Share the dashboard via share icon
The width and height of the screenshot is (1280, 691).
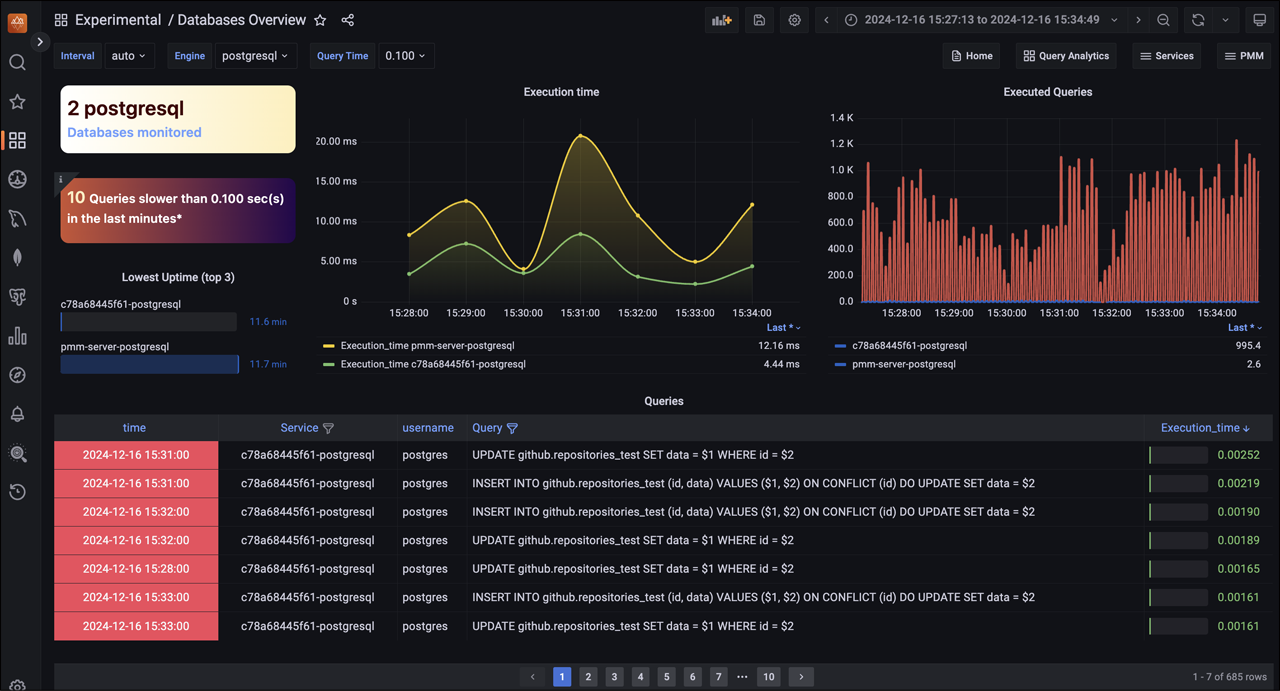[347, 20]
